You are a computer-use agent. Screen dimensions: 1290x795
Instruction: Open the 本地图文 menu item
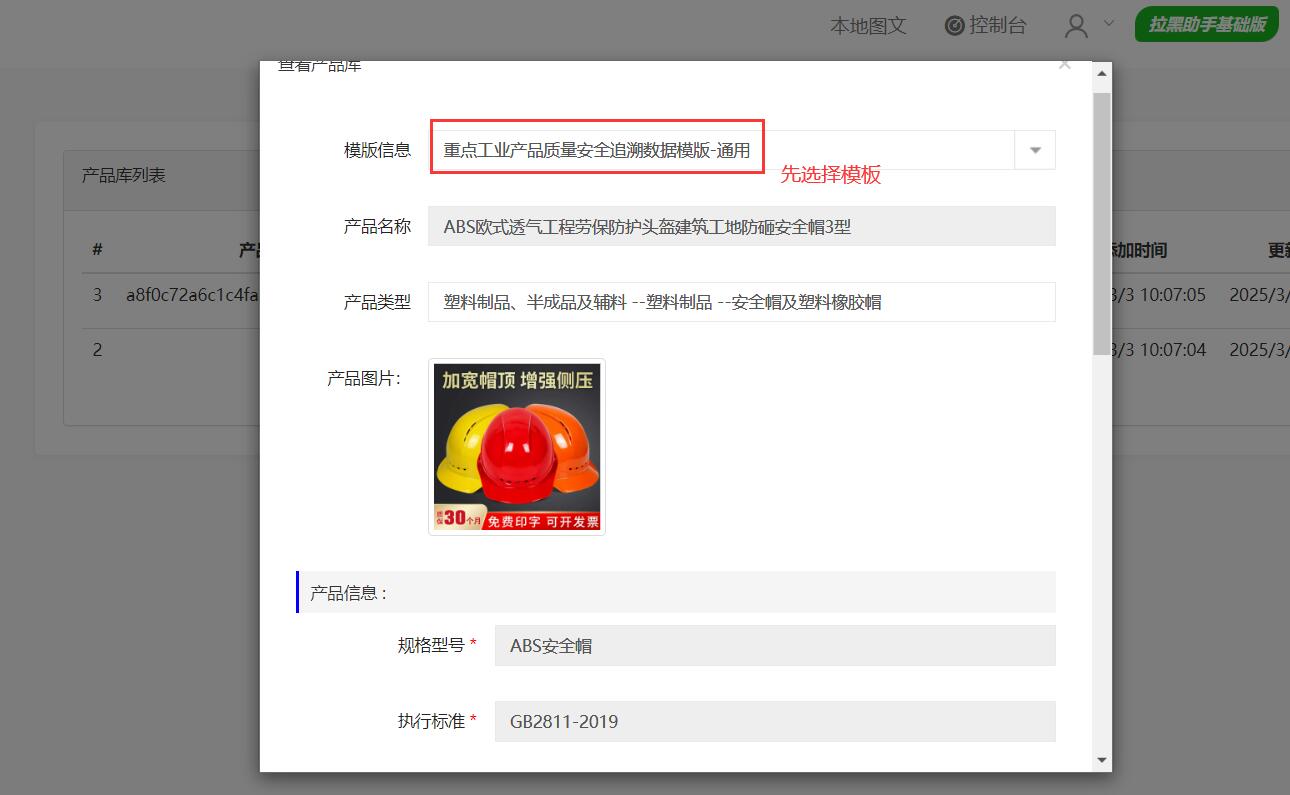click(868, 26)
